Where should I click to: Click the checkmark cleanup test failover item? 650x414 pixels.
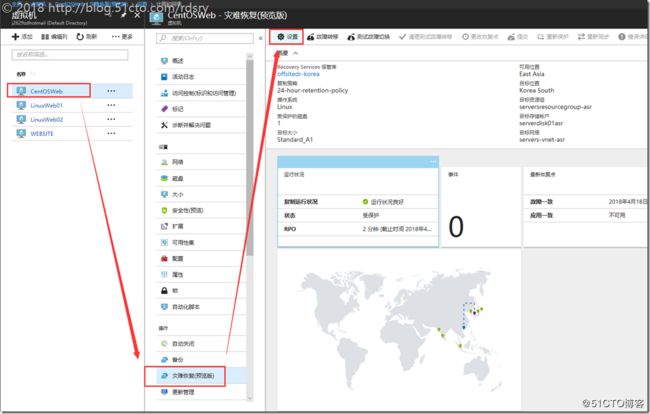[425, 37]
